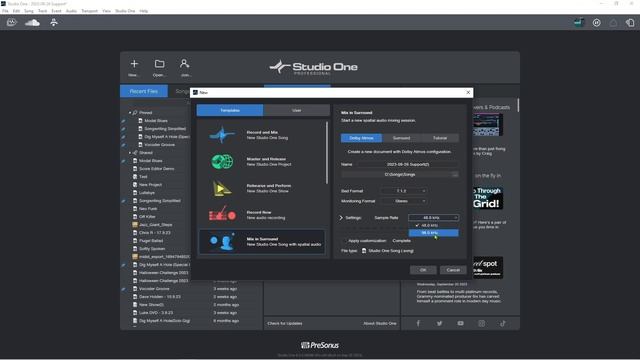Open the File menu
This screenshot has width=640, height=360.
pos(5,11)
